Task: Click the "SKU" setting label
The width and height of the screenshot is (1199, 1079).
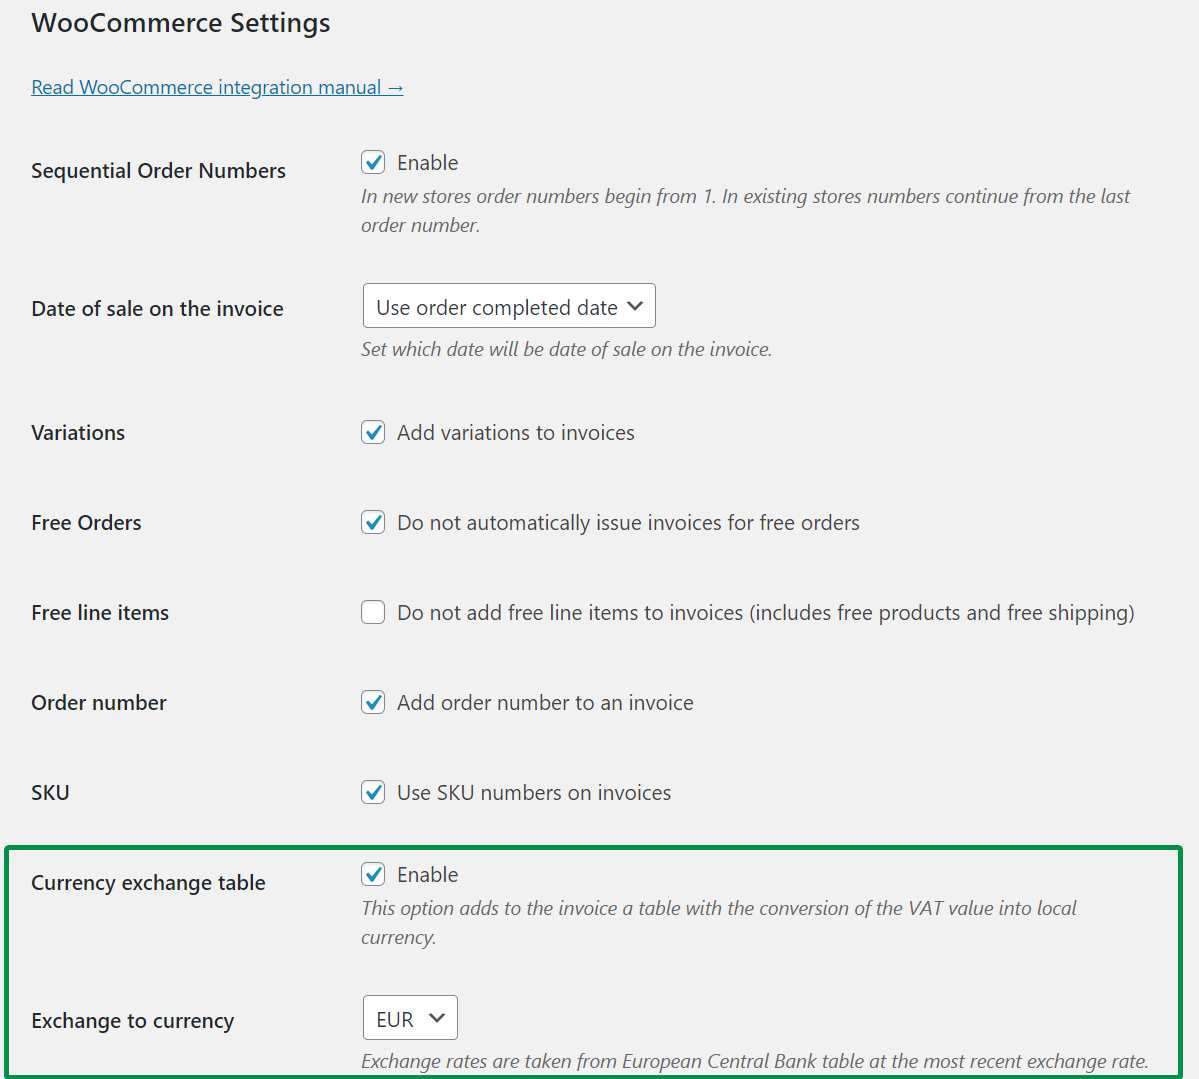Action: coord(50,792)
